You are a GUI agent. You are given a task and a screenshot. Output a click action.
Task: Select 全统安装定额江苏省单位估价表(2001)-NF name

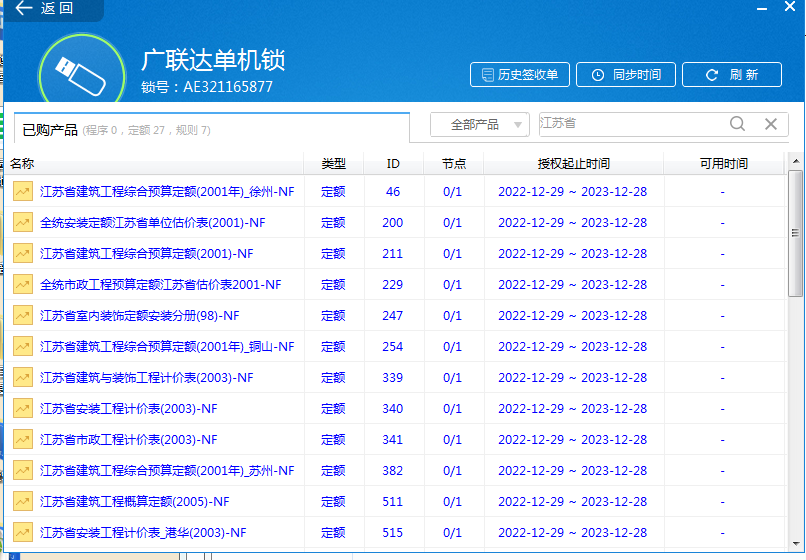[153, 223]
